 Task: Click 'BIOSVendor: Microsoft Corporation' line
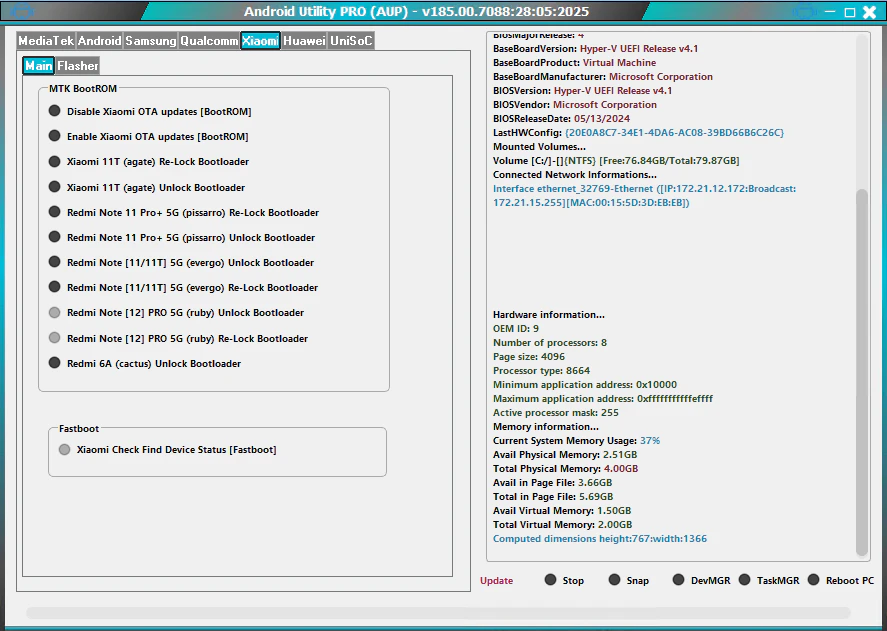coord(575,105)
